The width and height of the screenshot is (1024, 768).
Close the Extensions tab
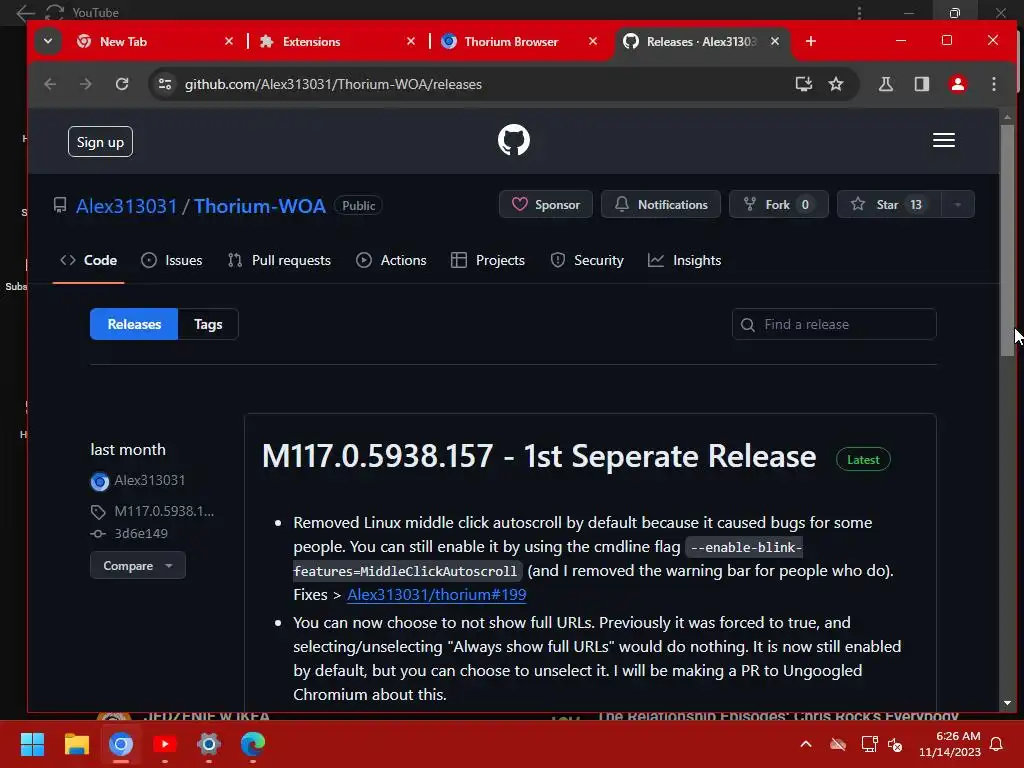tap(411, 41)
